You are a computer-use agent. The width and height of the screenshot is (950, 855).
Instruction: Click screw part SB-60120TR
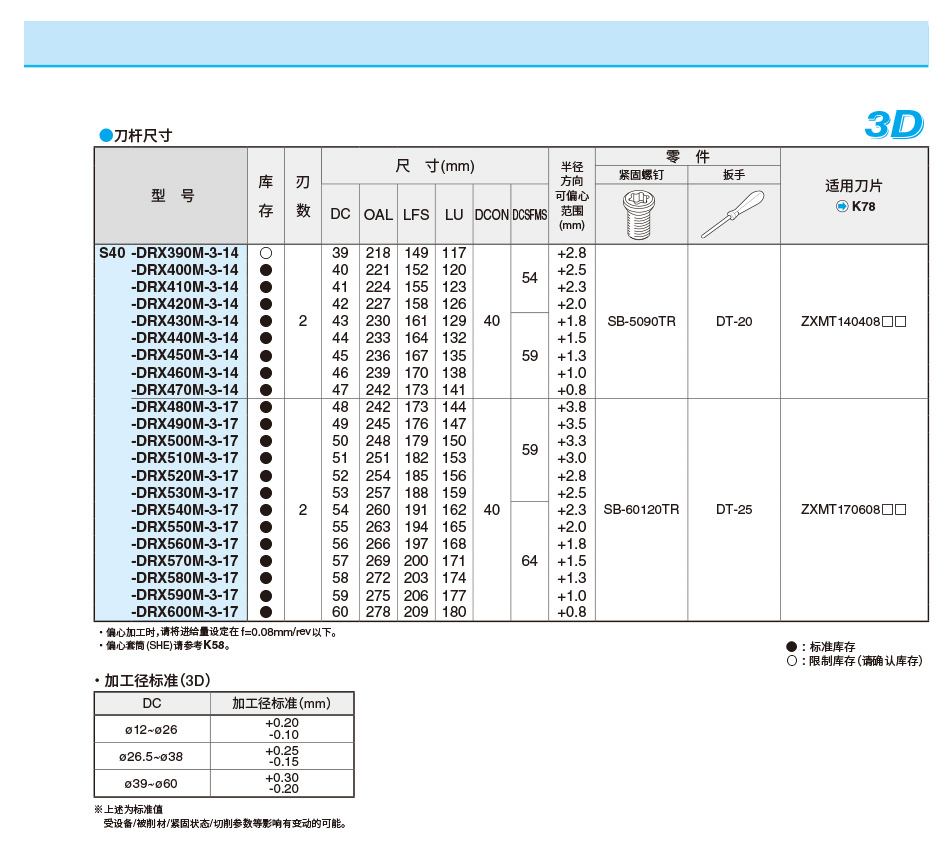(641, 510)
